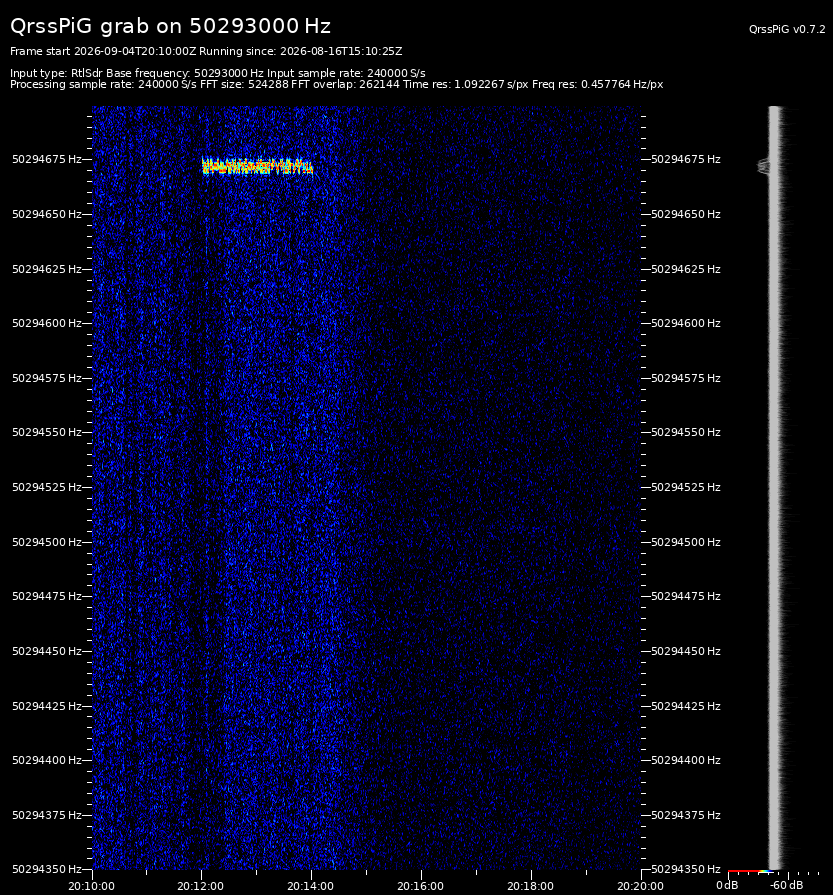This screenshot has width=833, height=895.
Task: Click the 20:14:00 time axis label
Action: coord(311,886)
